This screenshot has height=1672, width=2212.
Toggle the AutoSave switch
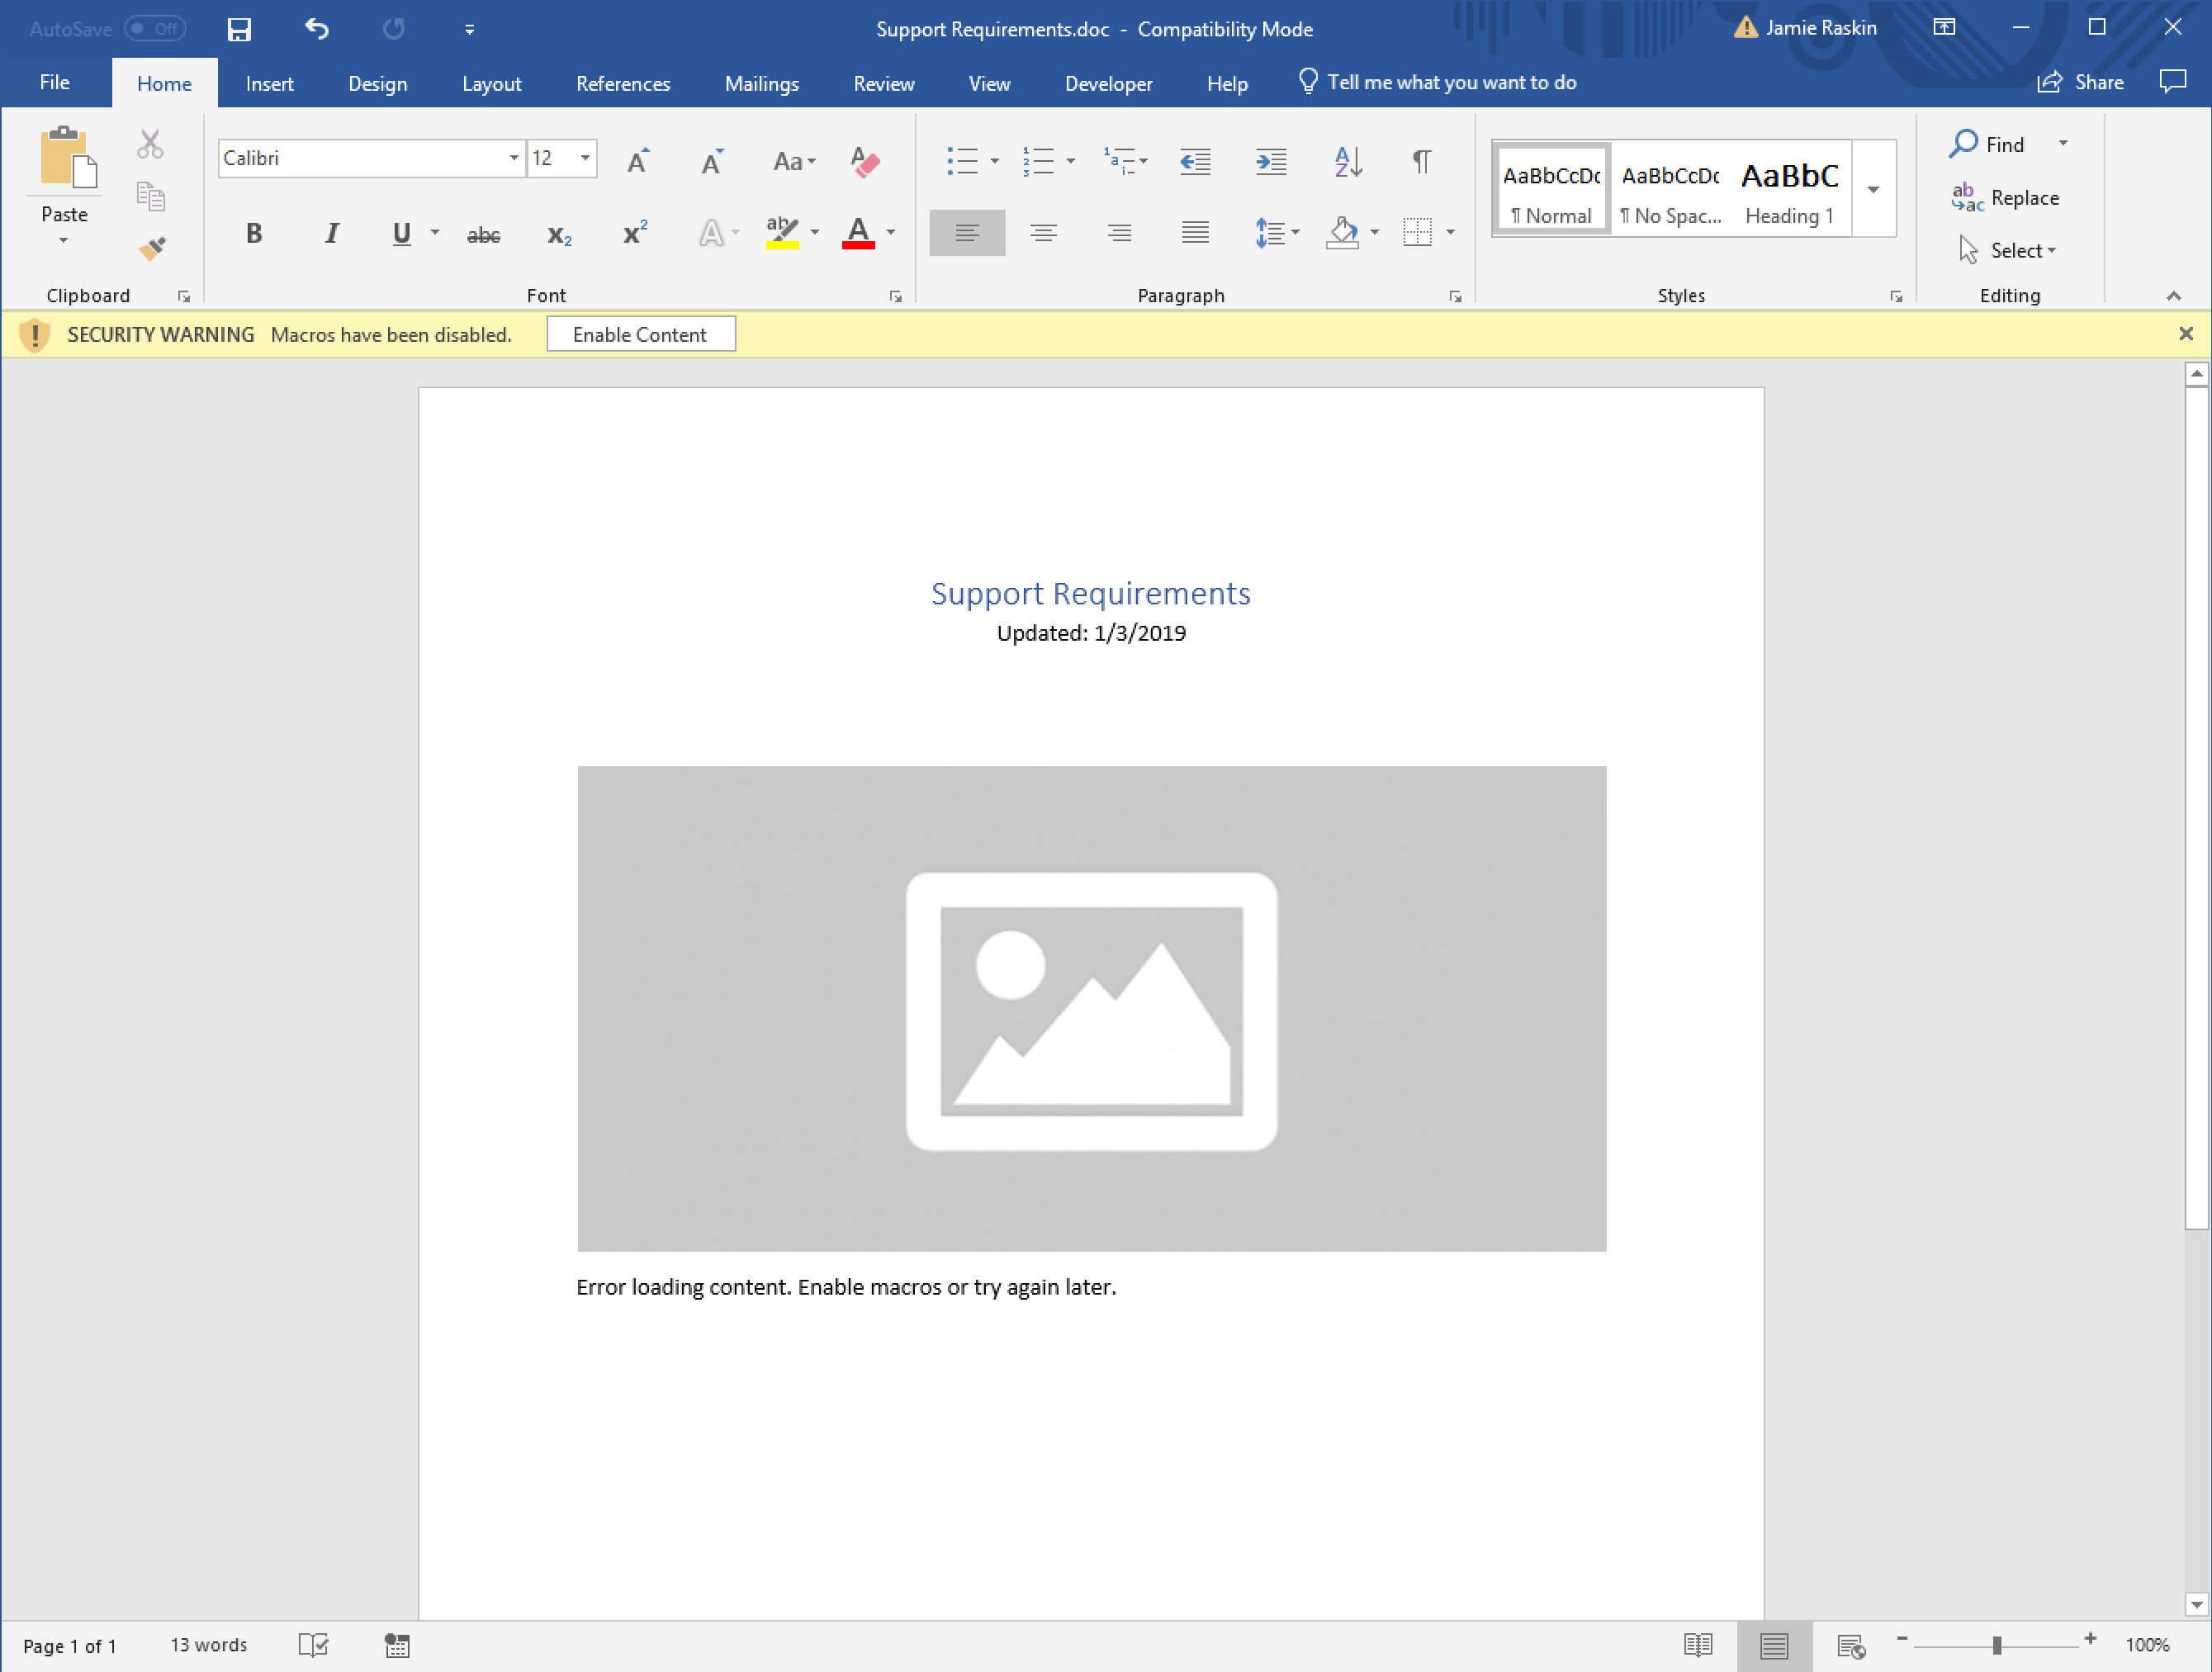pyautogui.click(x=155, y=29)
